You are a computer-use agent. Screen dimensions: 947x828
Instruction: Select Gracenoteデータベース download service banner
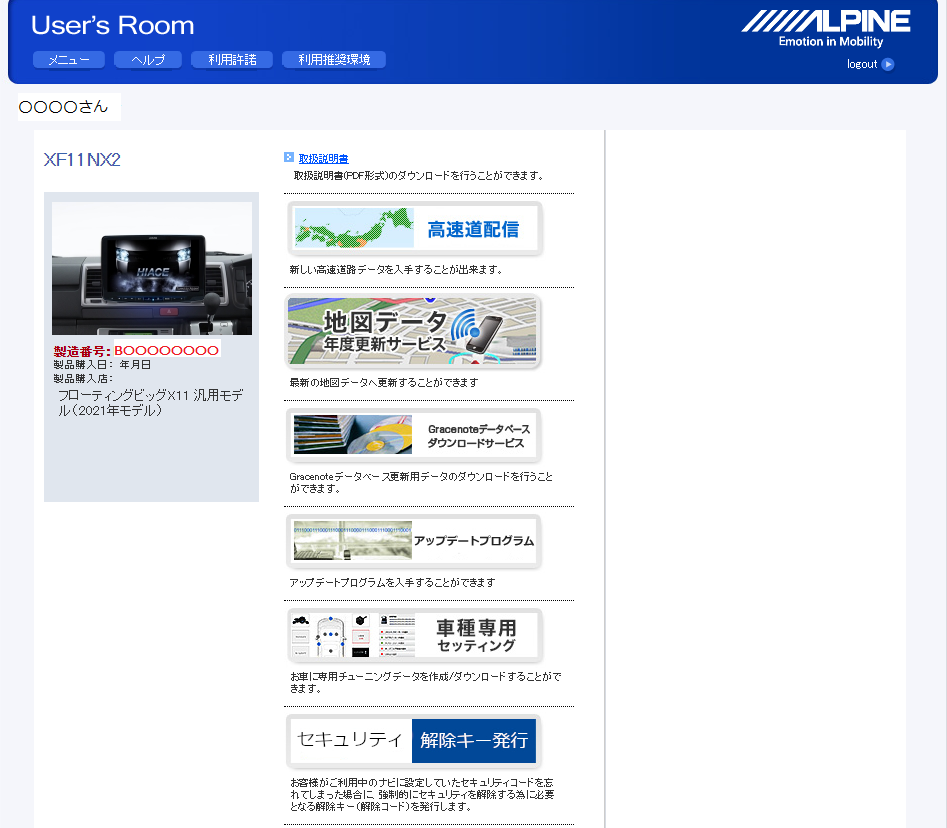[x=414, y=435]
